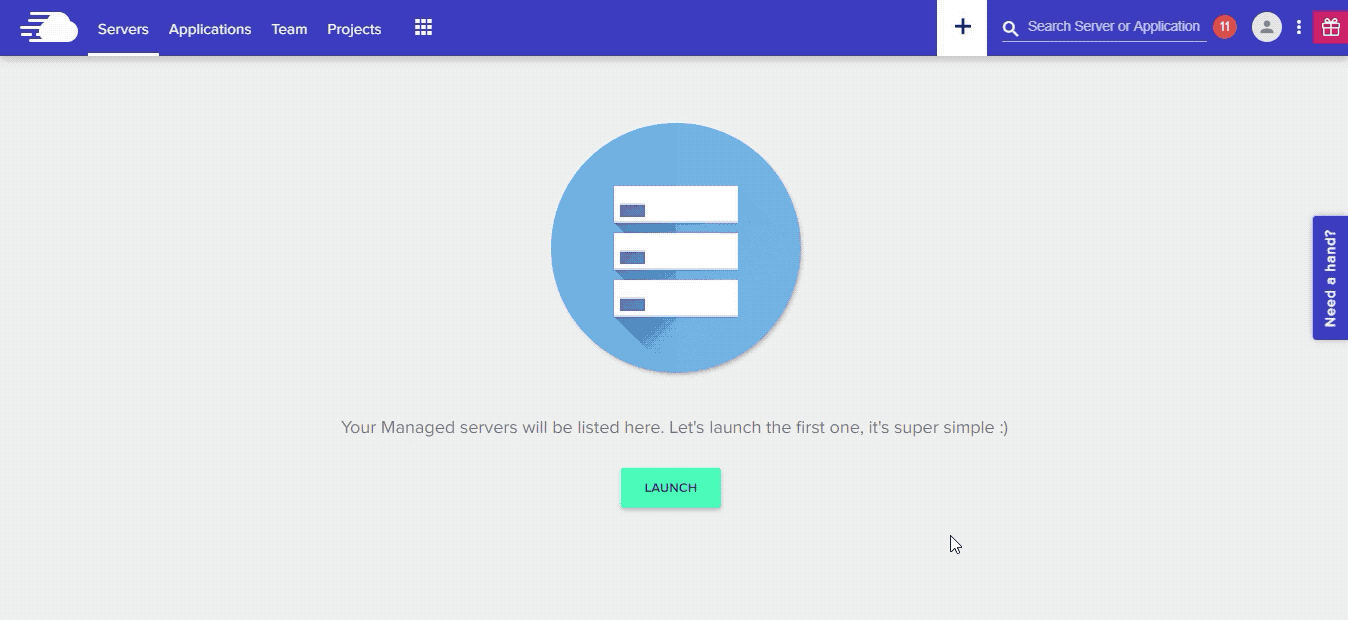Click the magnifying glass search icon
1348x620 pixels.
click(1011, 28)
